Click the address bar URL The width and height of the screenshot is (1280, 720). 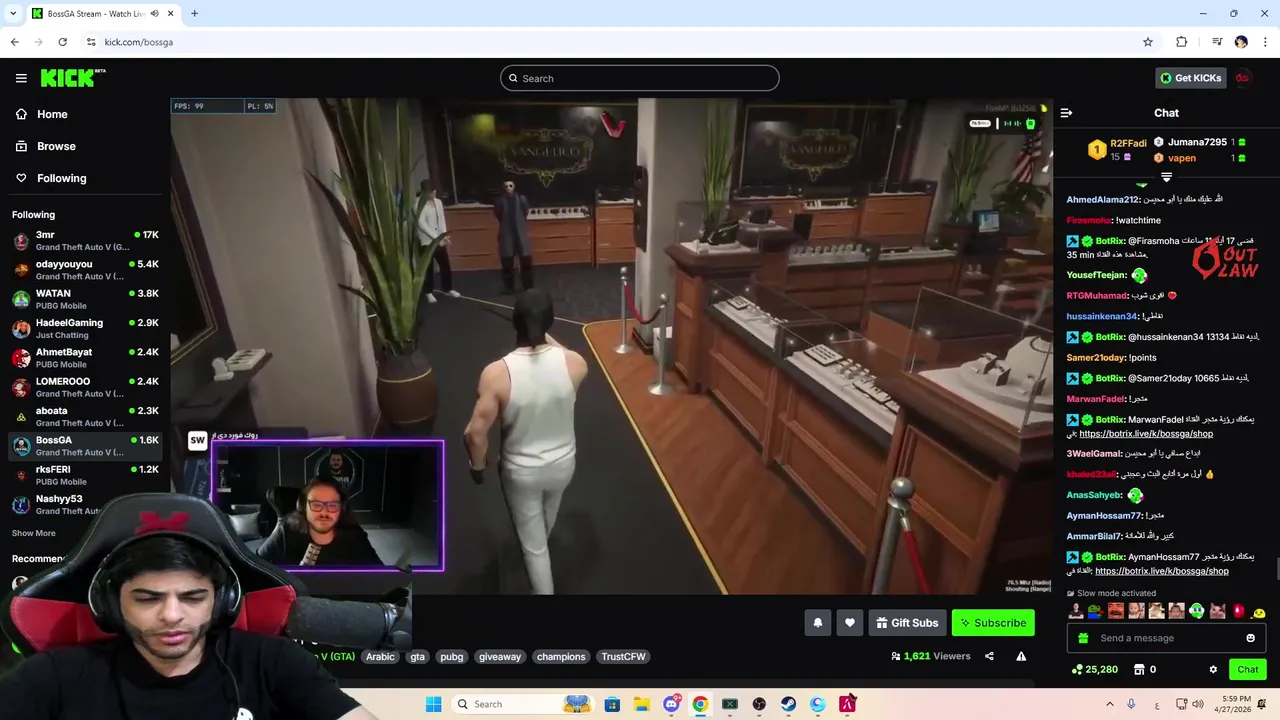coord(139,42)
